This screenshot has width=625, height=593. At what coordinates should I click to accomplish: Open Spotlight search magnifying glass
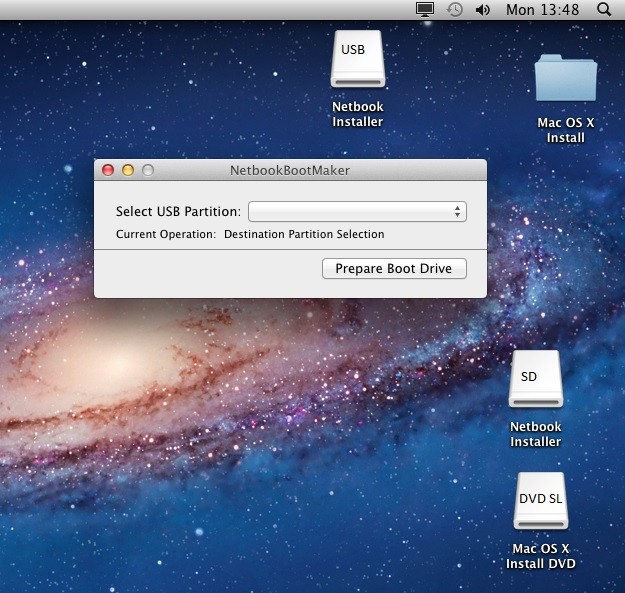pos(604,10)
